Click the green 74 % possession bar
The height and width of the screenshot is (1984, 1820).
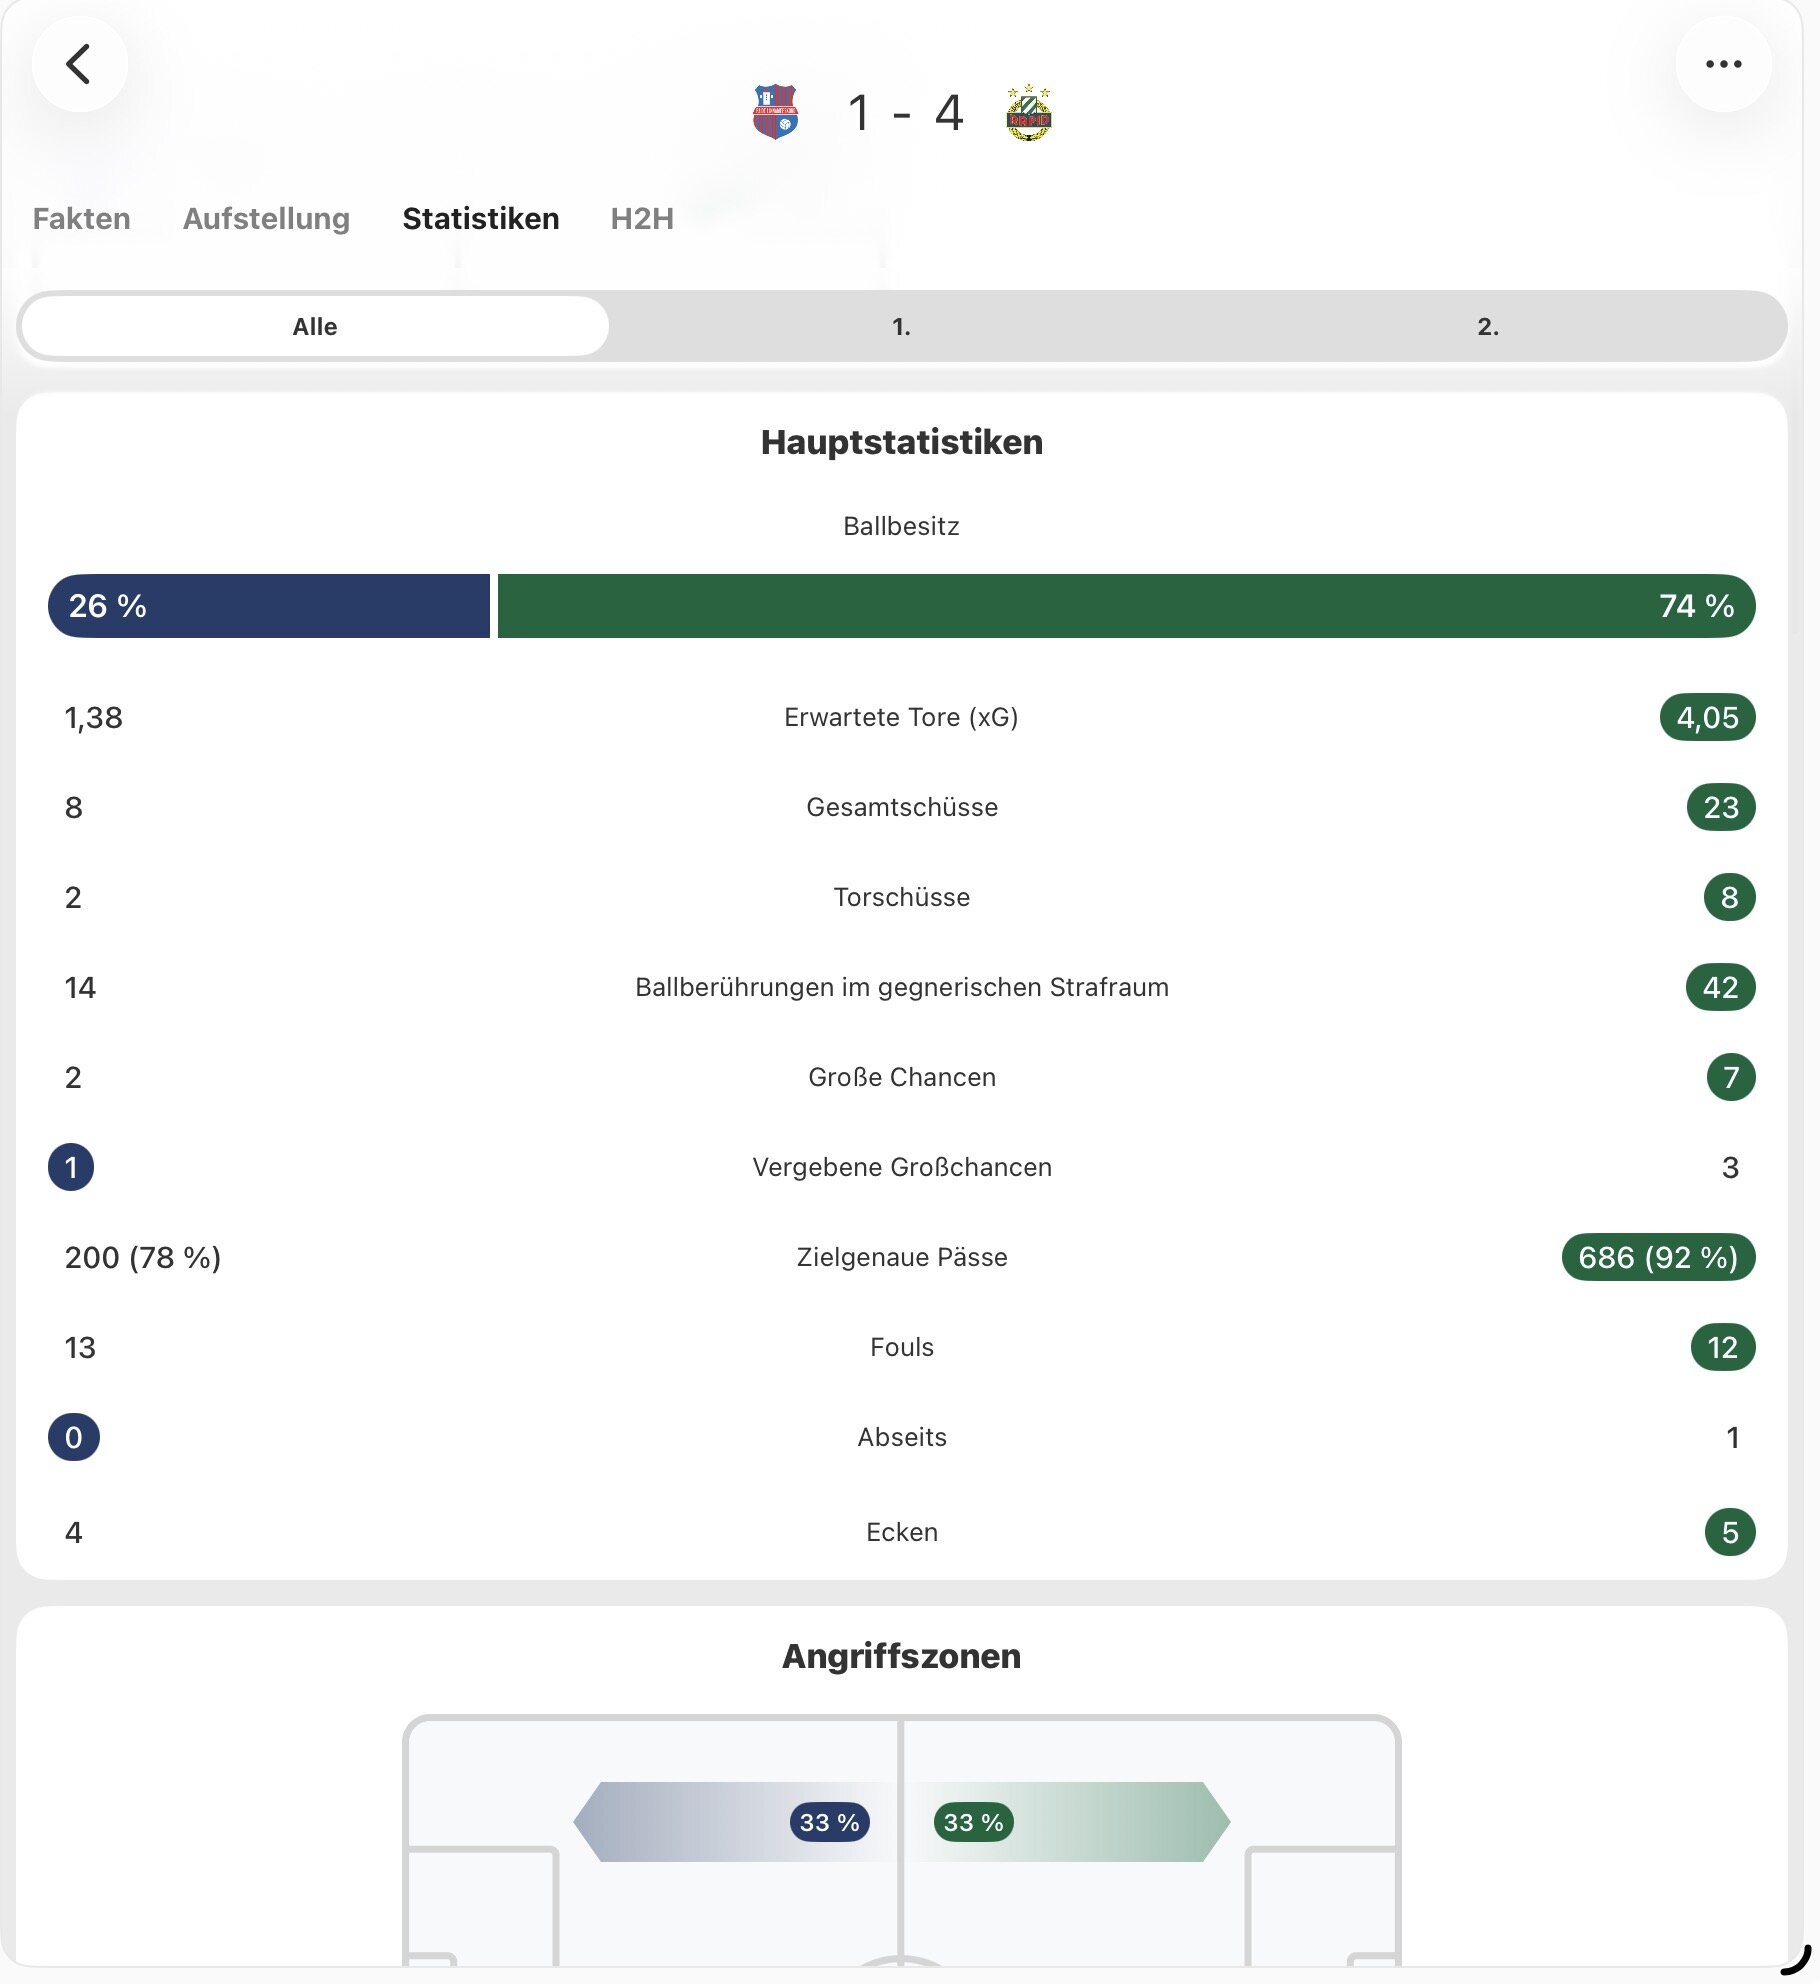coord(1126,606)
